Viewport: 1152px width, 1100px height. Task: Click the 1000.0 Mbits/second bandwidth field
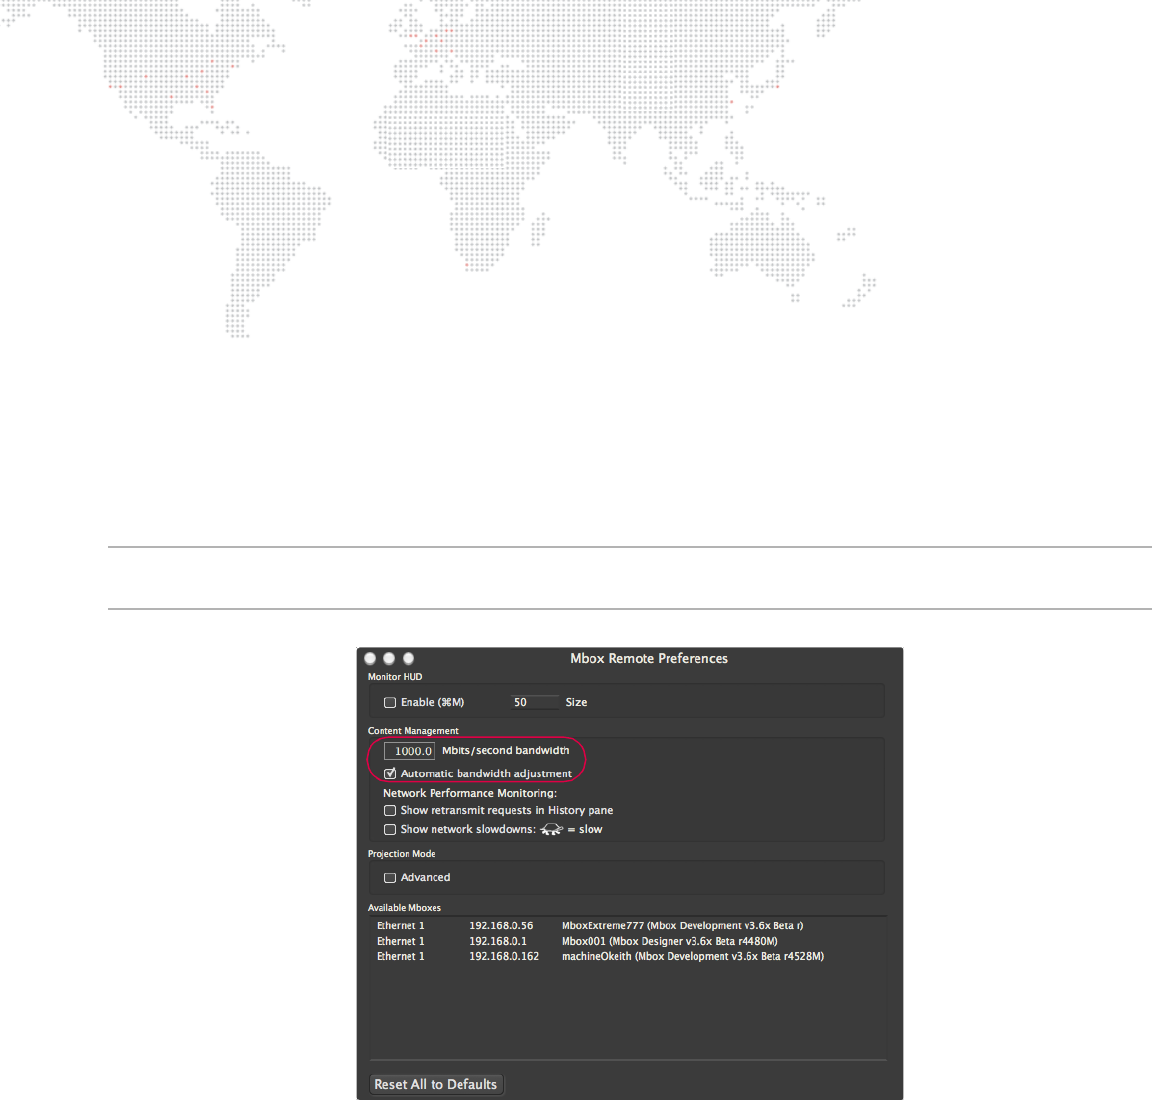(409, 751)
